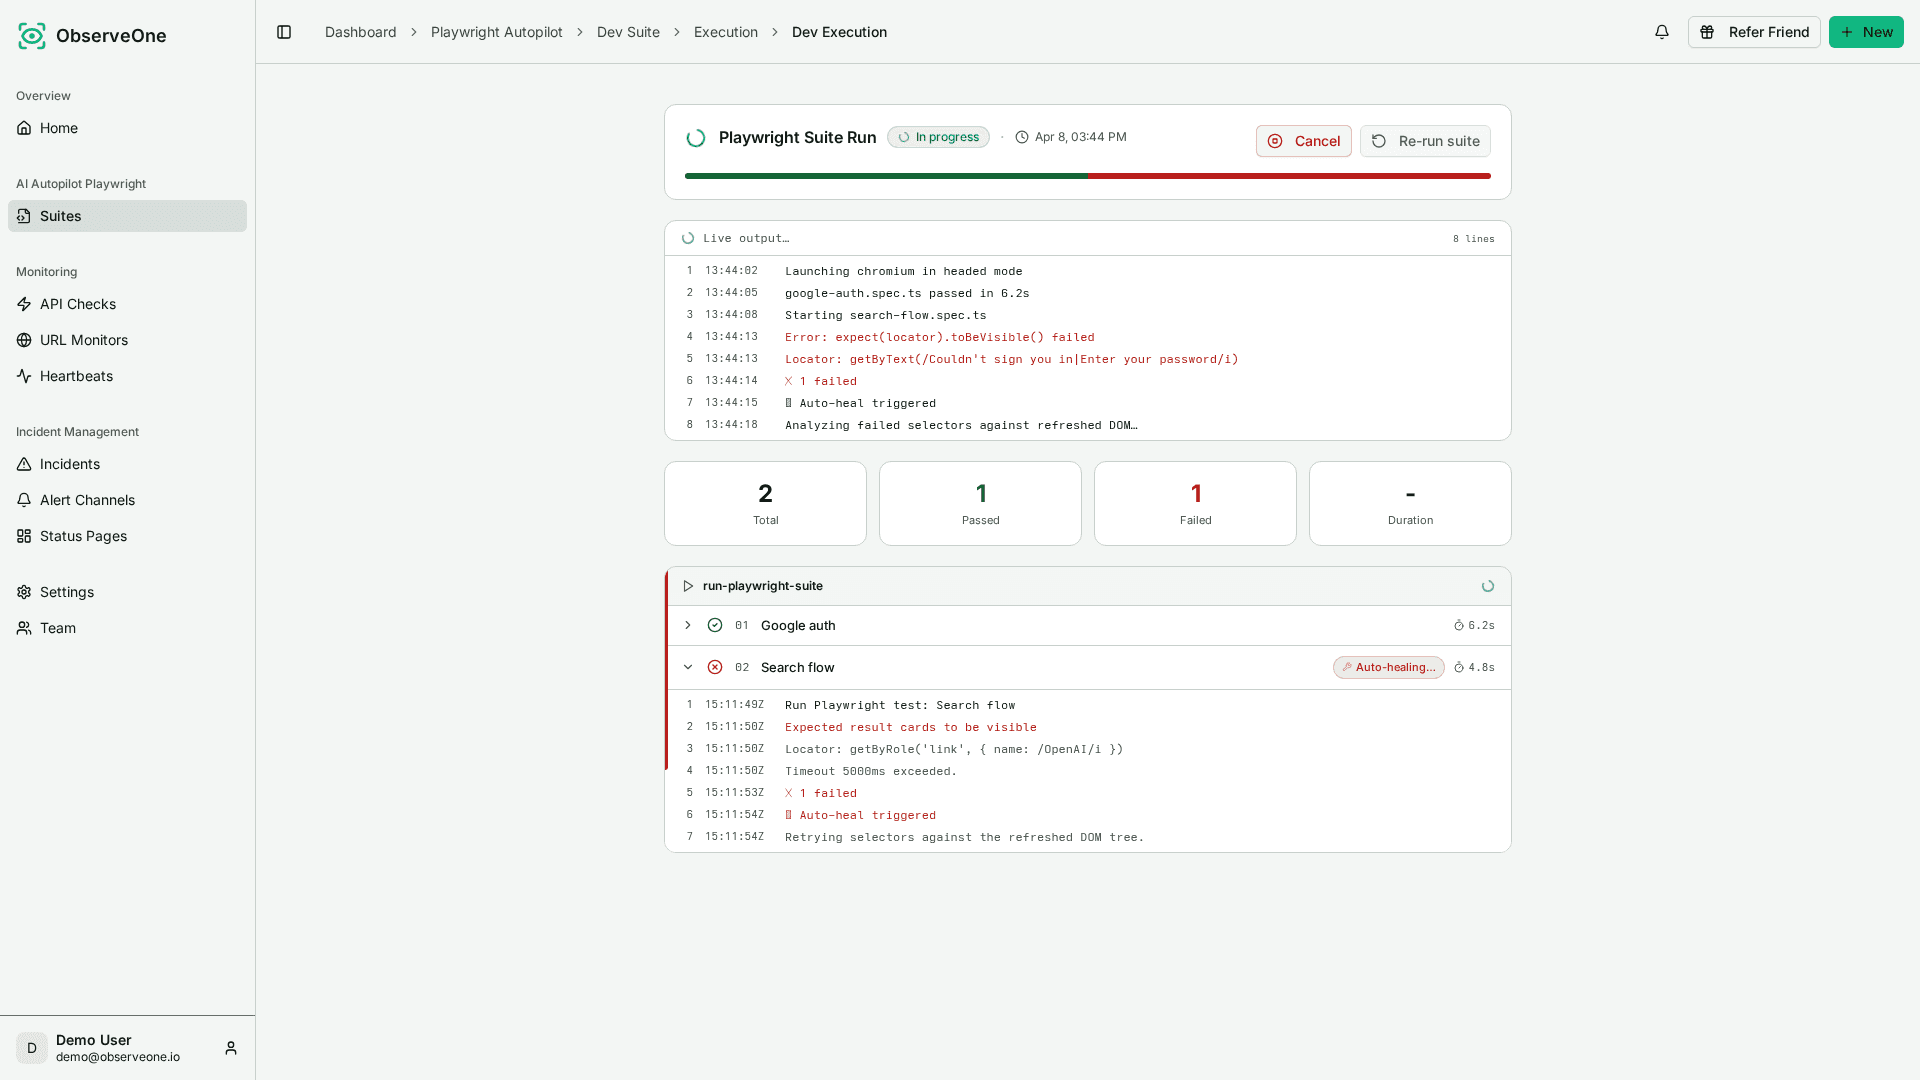Click the run-playwright-suite header label

763,586
